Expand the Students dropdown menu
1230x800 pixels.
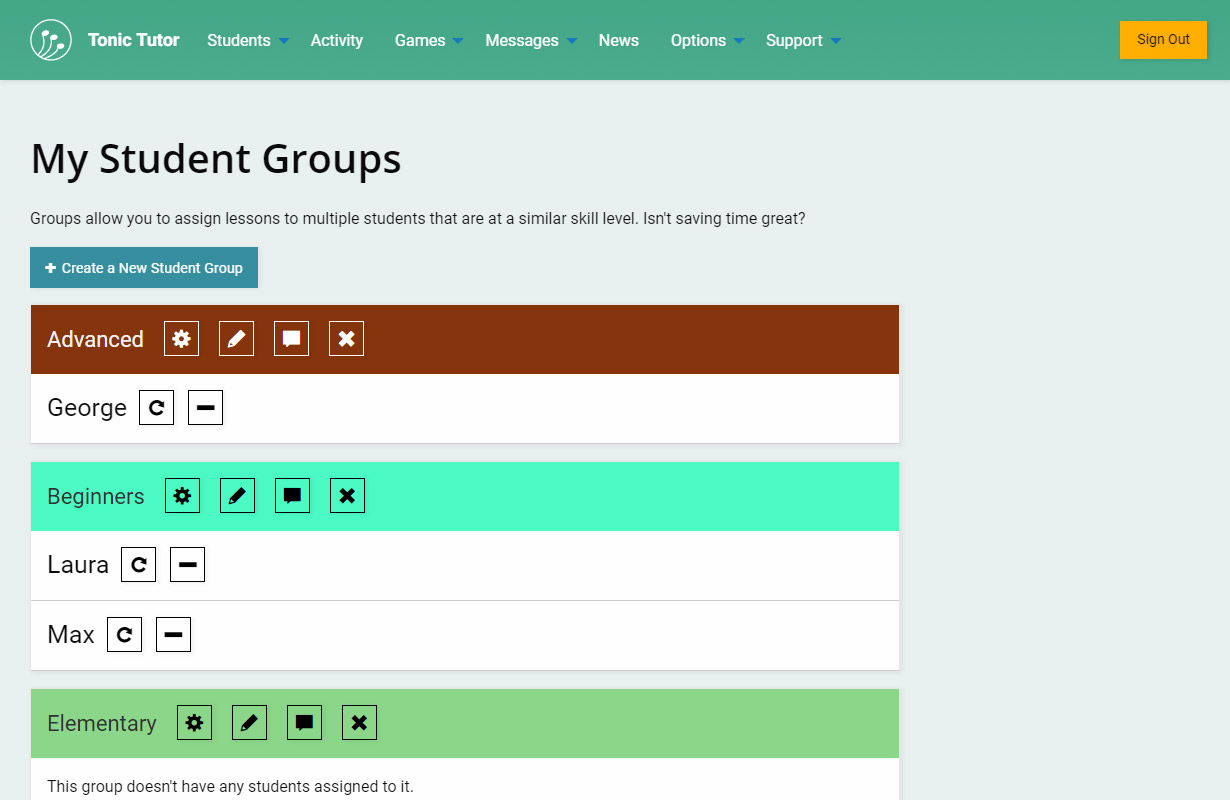(x=247, y=41)
